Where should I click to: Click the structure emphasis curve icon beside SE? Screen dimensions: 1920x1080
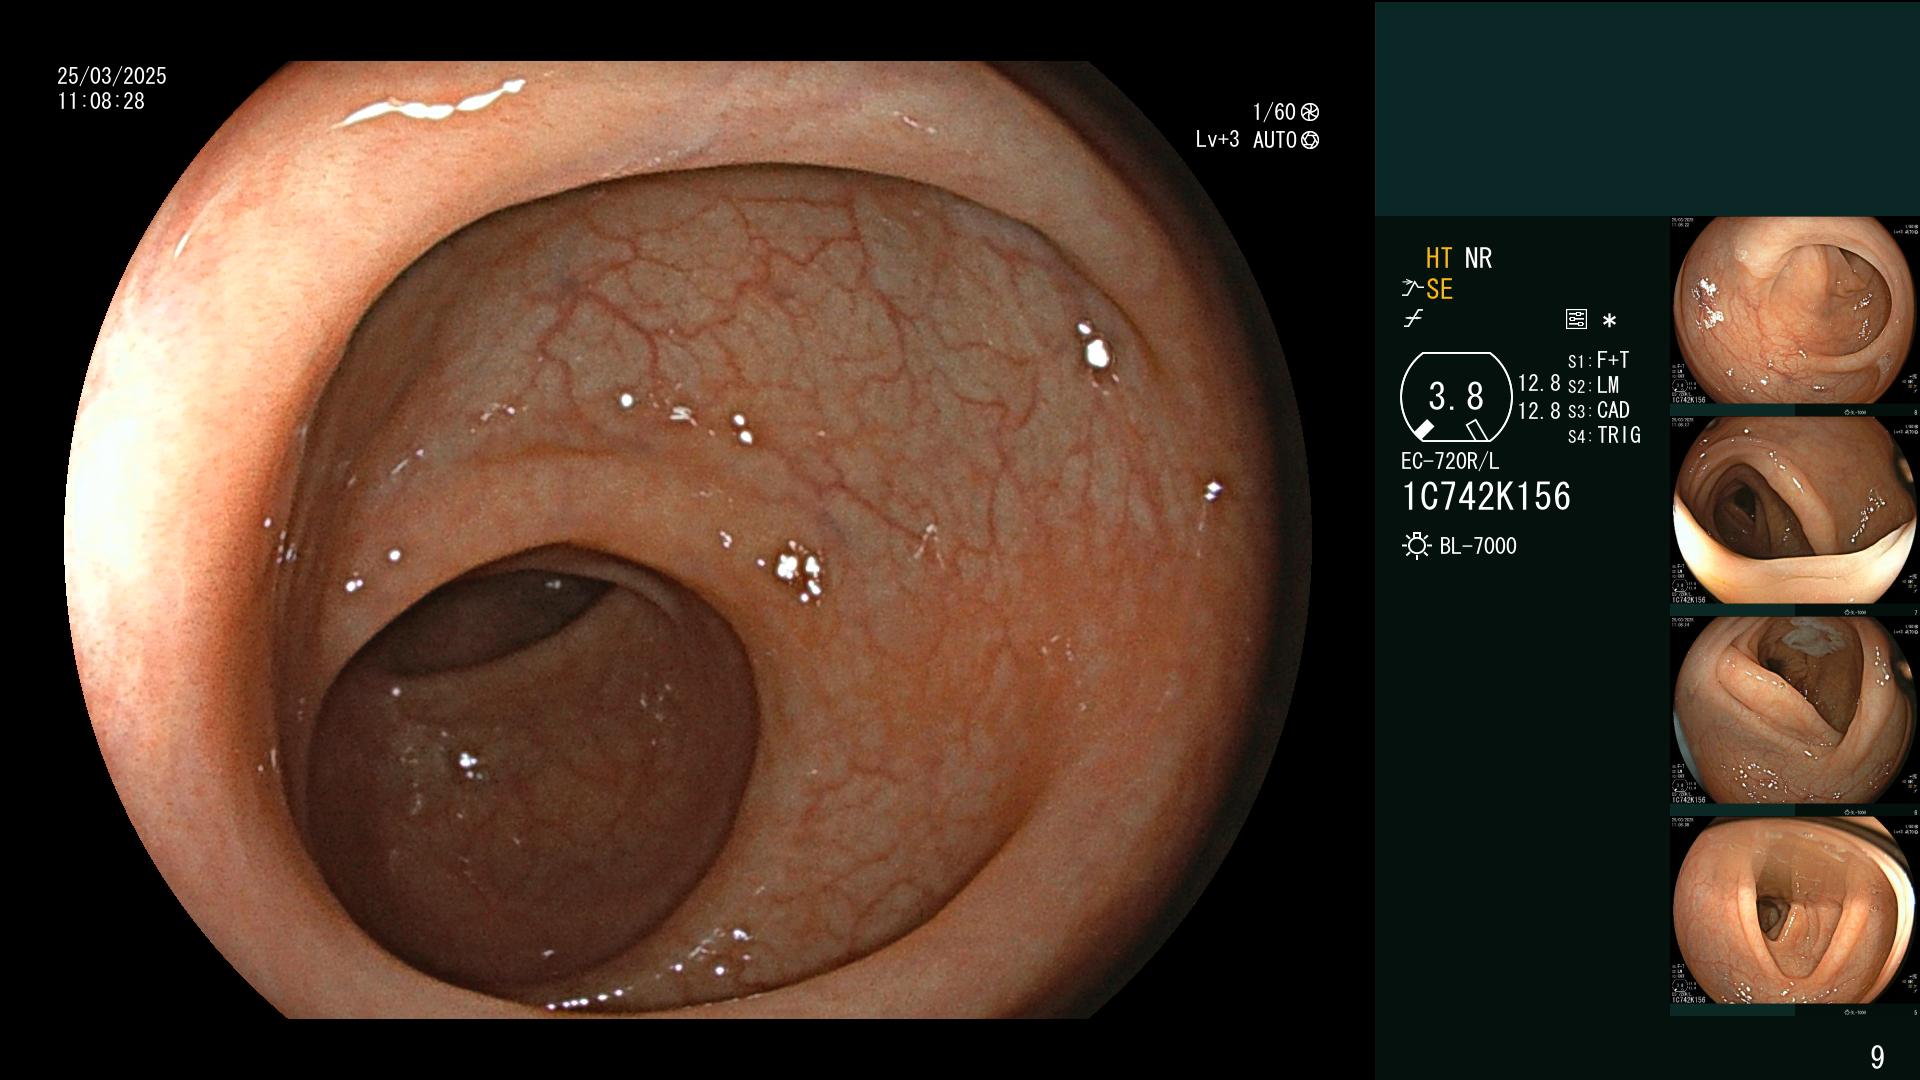(x=1411, y=290)
